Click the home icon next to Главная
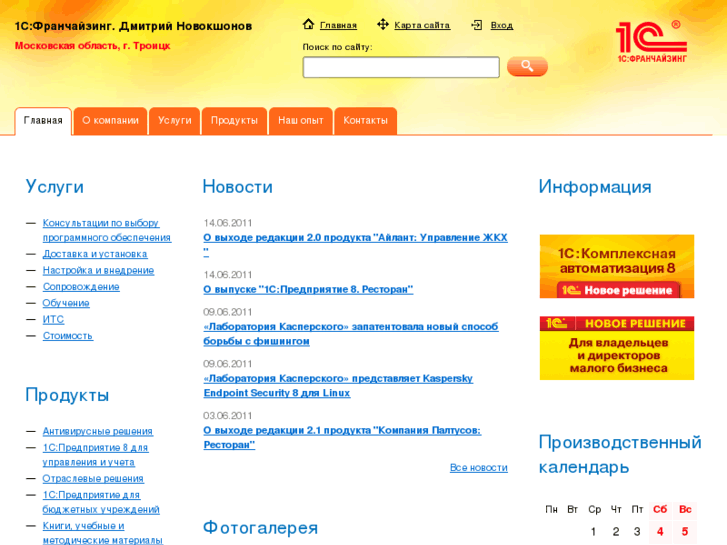 pyautogui.click(x=308, y=24)
